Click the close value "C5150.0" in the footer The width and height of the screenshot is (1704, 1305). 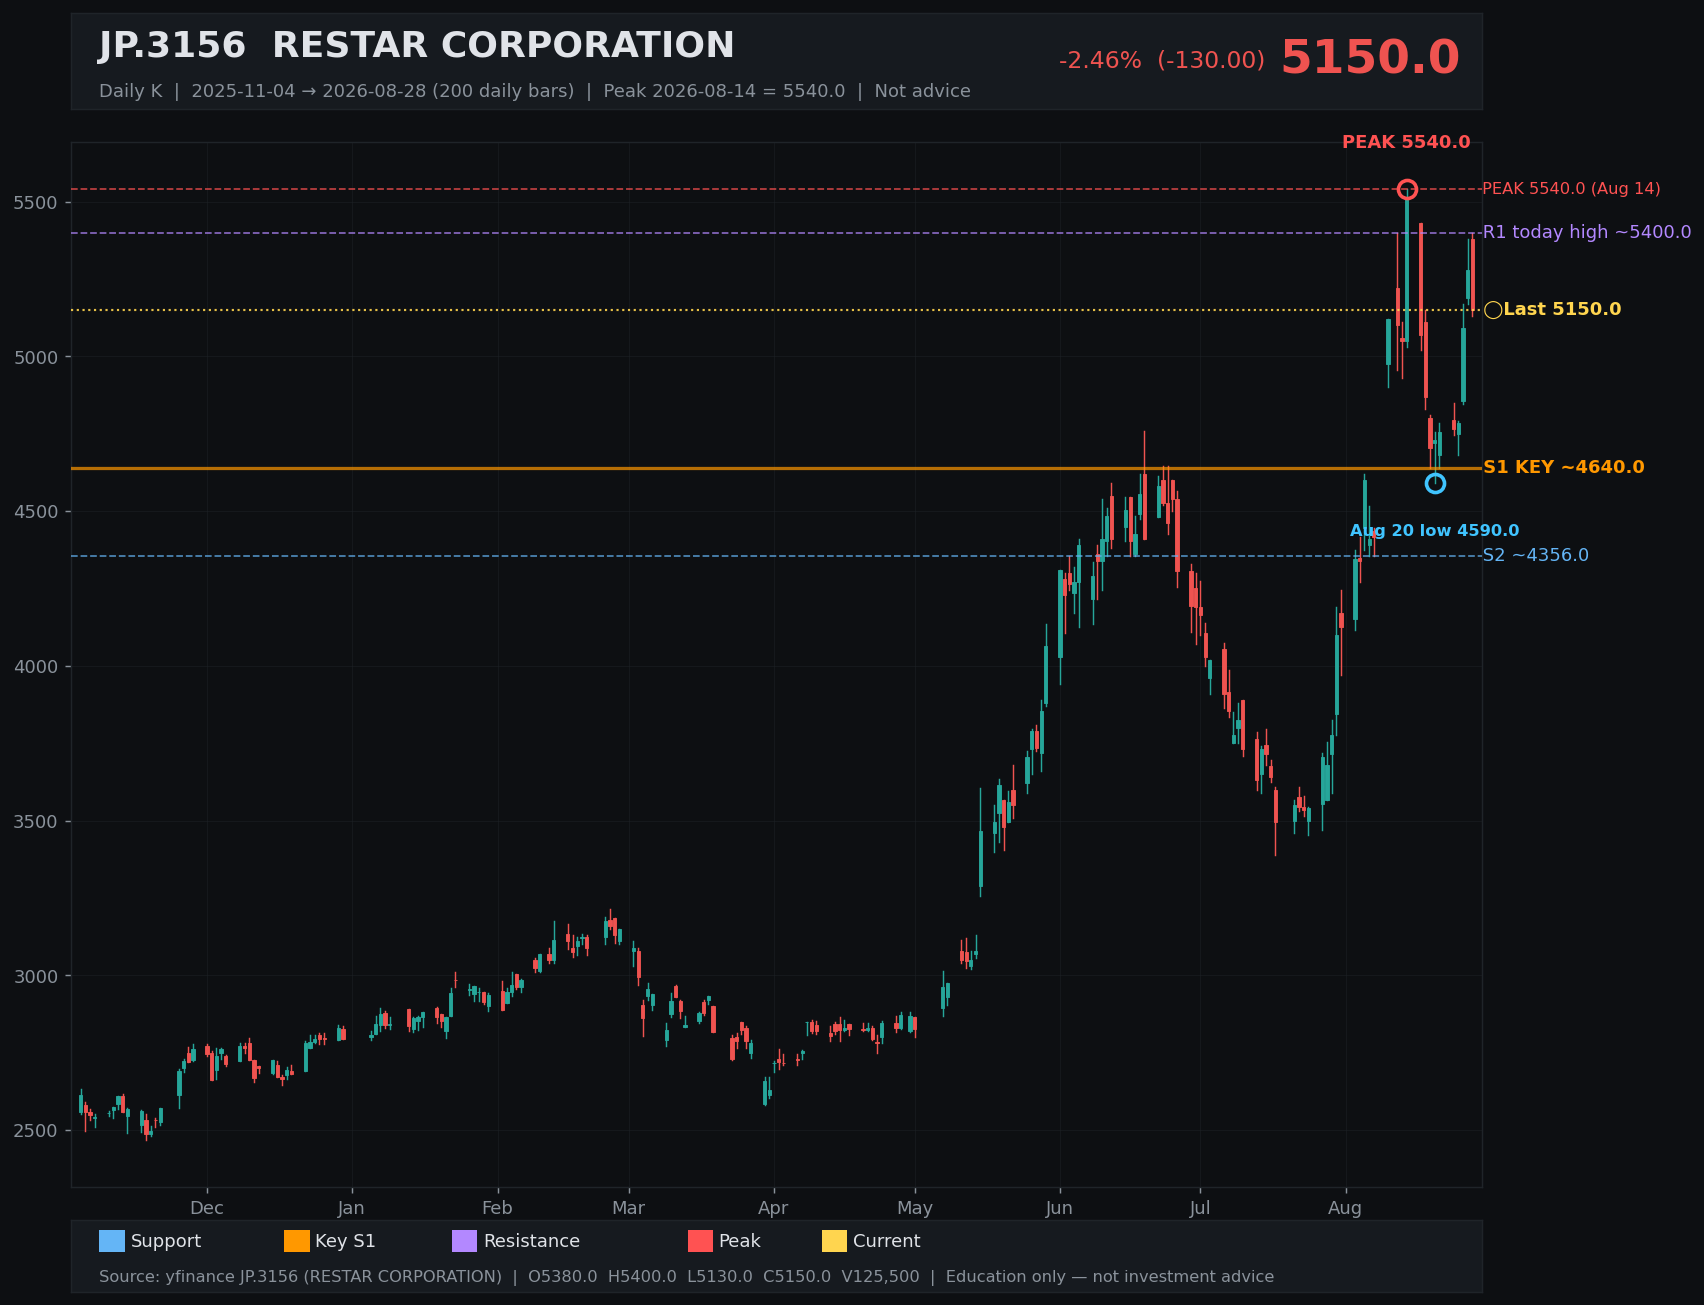click(797, 1277)
